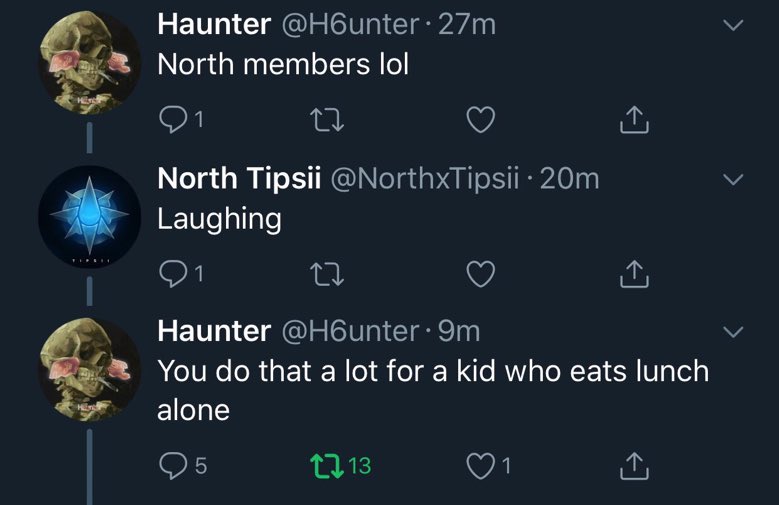Open options chevron on Haunter's 9m tweet

coord(733,332)
